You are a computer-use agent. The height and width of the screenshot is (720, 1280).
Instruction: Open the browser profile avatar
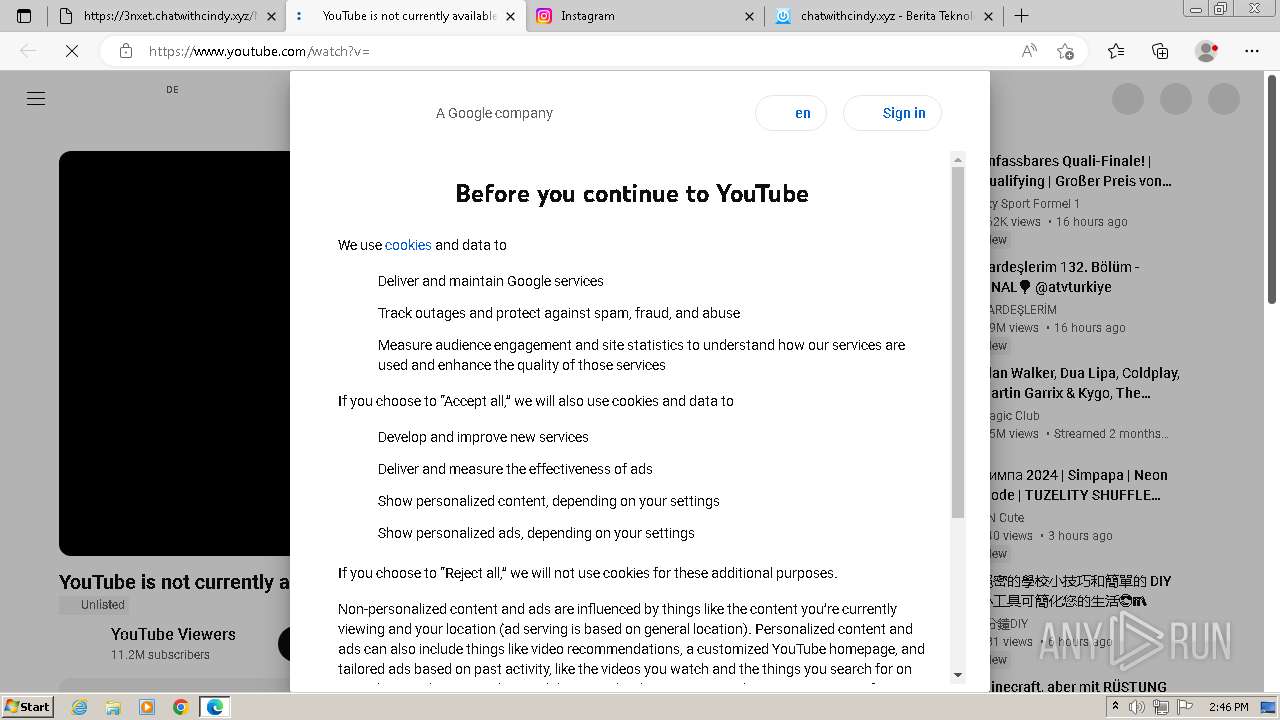(x=1207, y=51)
